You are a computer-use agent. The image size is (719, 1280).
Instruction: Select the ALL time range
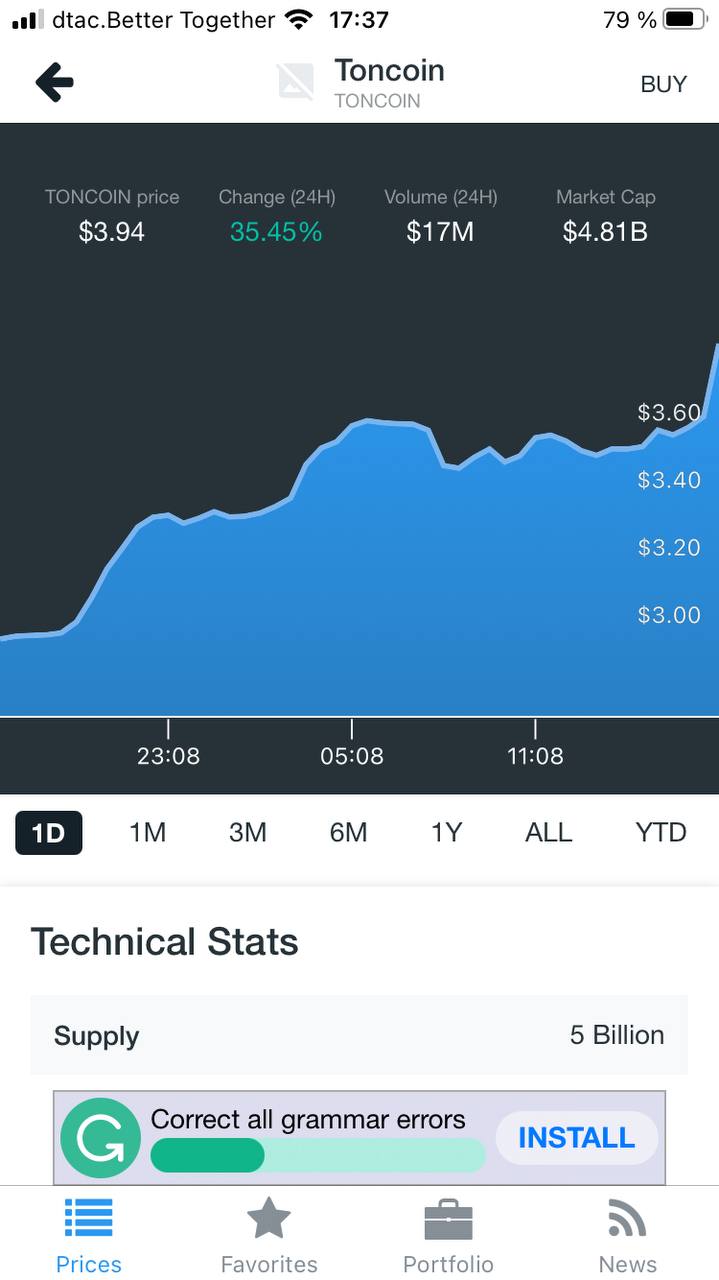click(x=548, y=832)
